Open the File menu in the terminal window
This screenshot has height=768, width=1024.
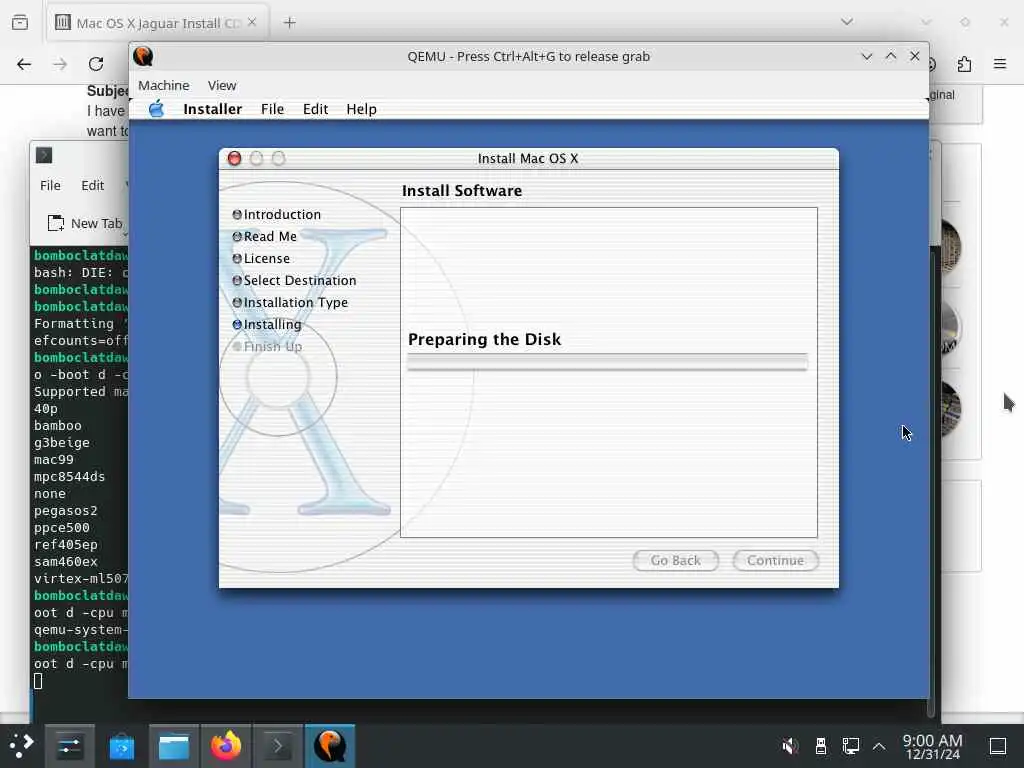click(x=50, y=185)
